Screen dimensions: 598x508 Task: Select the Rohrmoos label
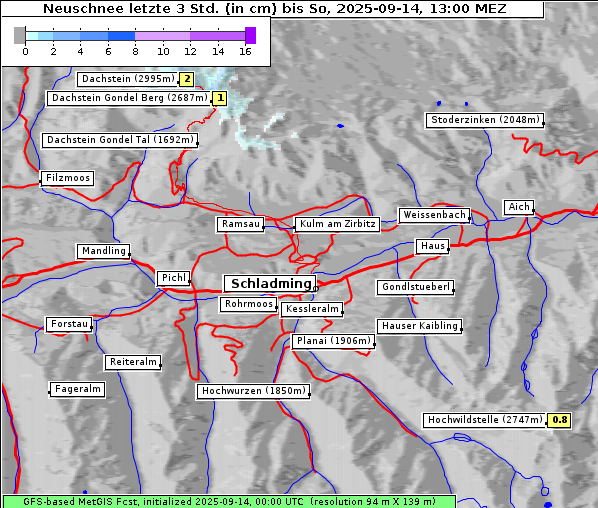249,304
